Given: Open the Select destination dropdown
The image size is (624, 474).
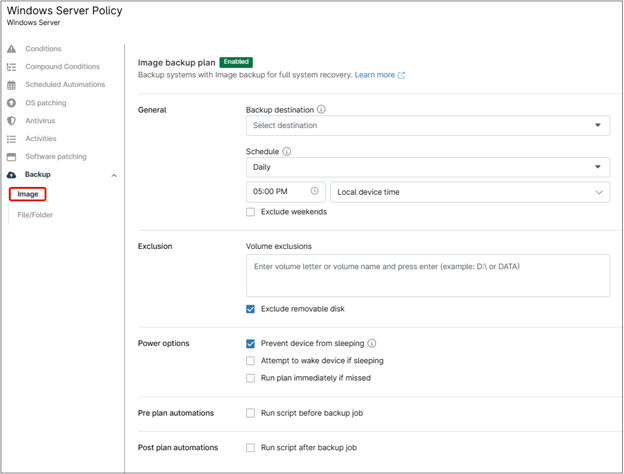Looking at the screenshot, I should pos(427,126).
